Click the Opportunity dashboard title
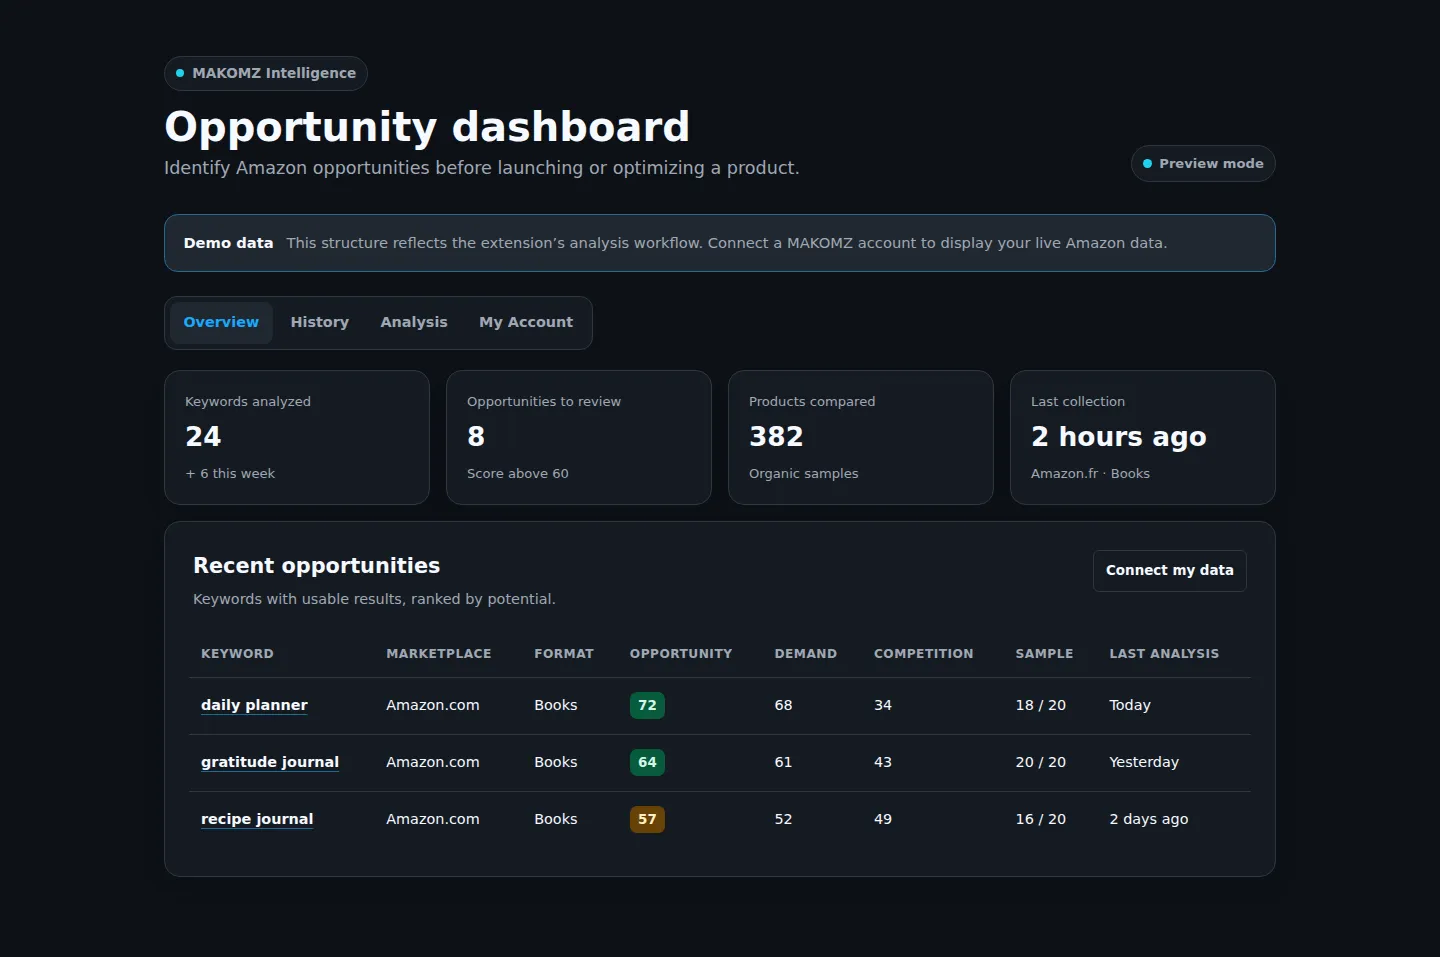The height and width of the screenshot is (957, 1440). (427, 127)
